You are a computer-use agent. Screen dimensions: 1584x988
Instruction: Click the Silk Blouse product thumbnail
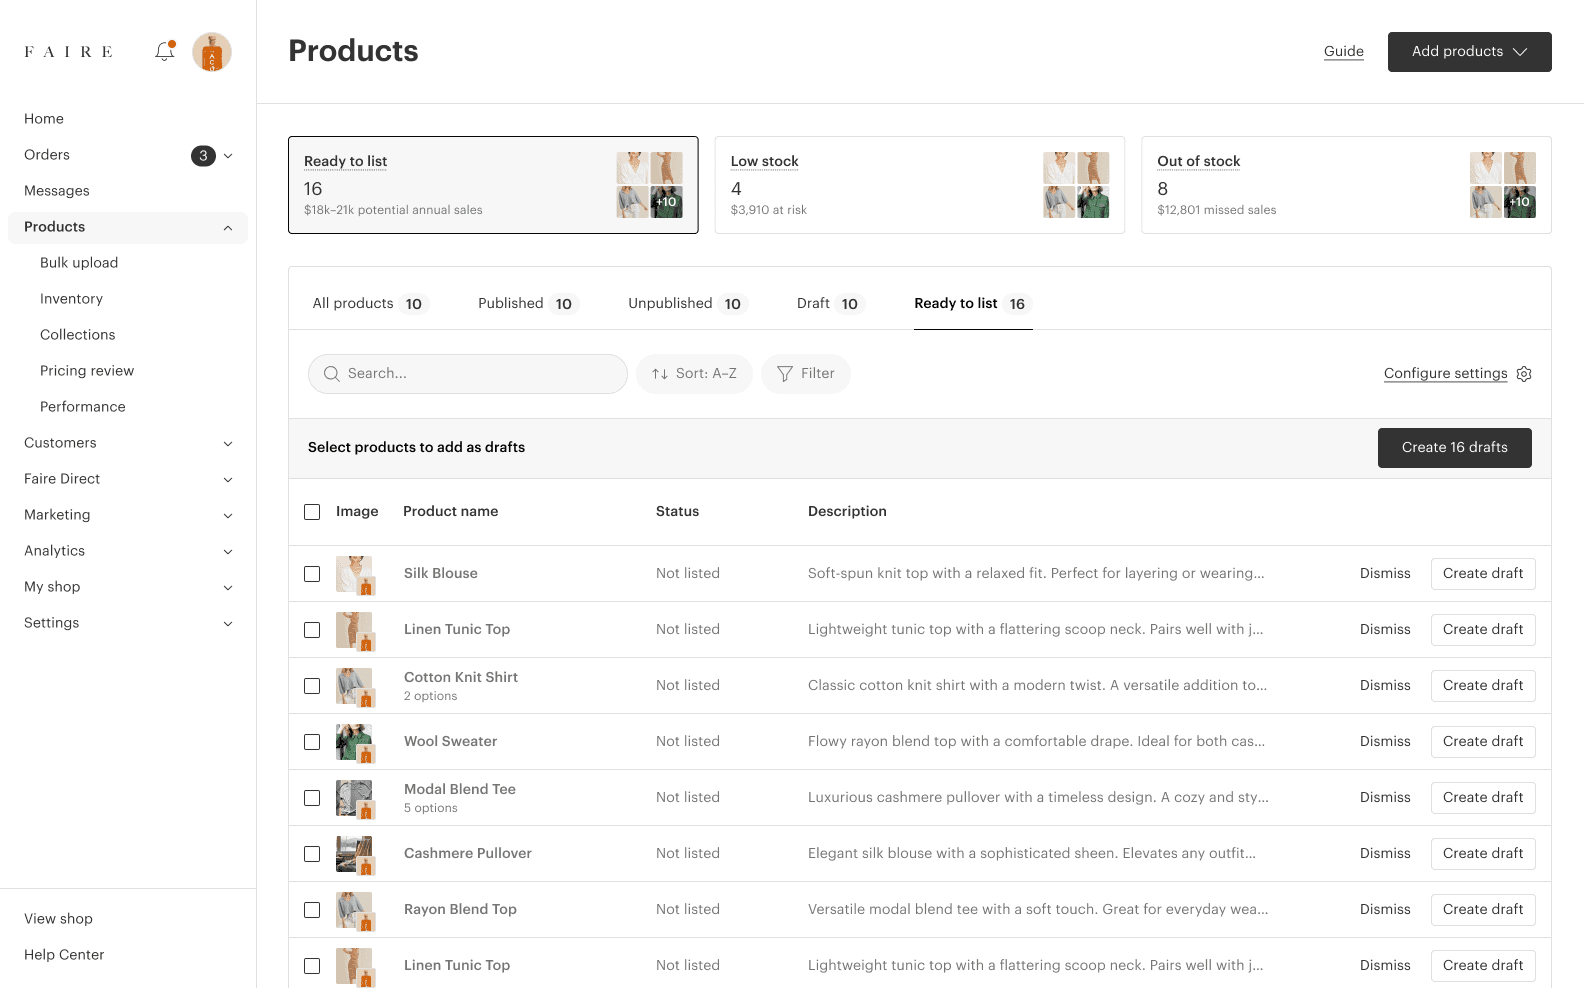point(354,574)
